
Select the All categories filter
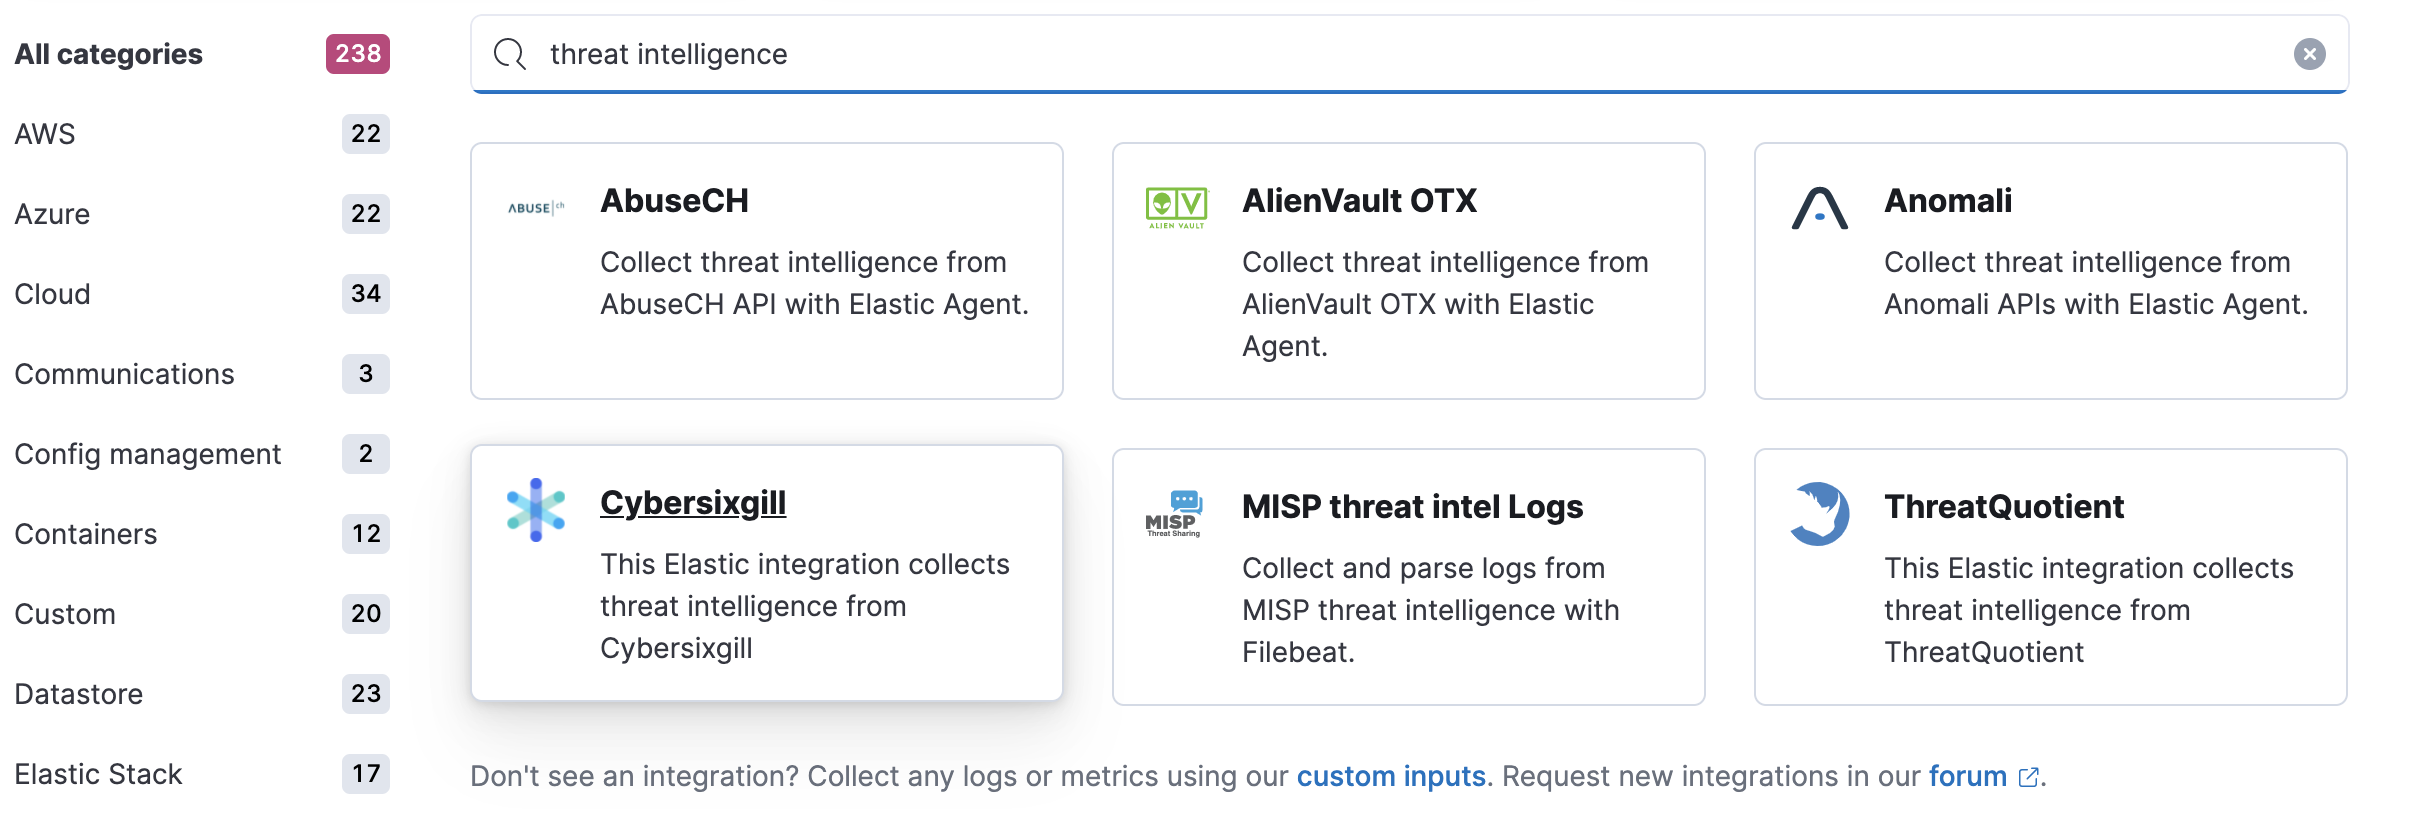pos(109,54)
